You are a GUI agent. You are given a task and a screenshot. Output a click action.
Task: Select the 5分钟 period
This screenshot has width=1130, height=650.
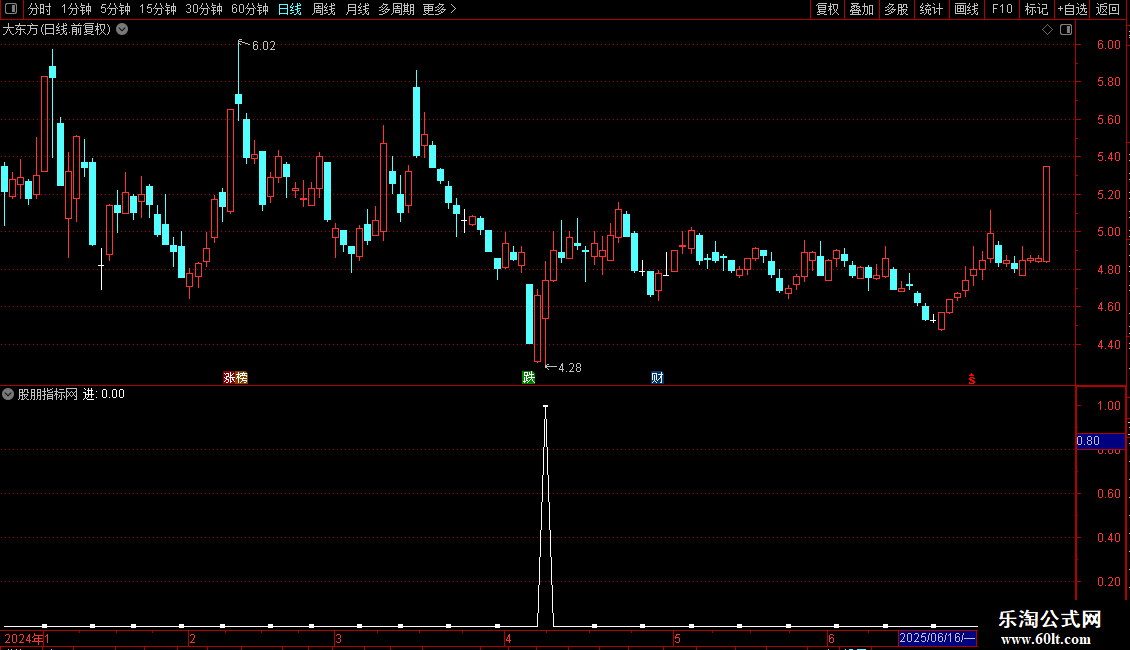(x=115, y=9)
